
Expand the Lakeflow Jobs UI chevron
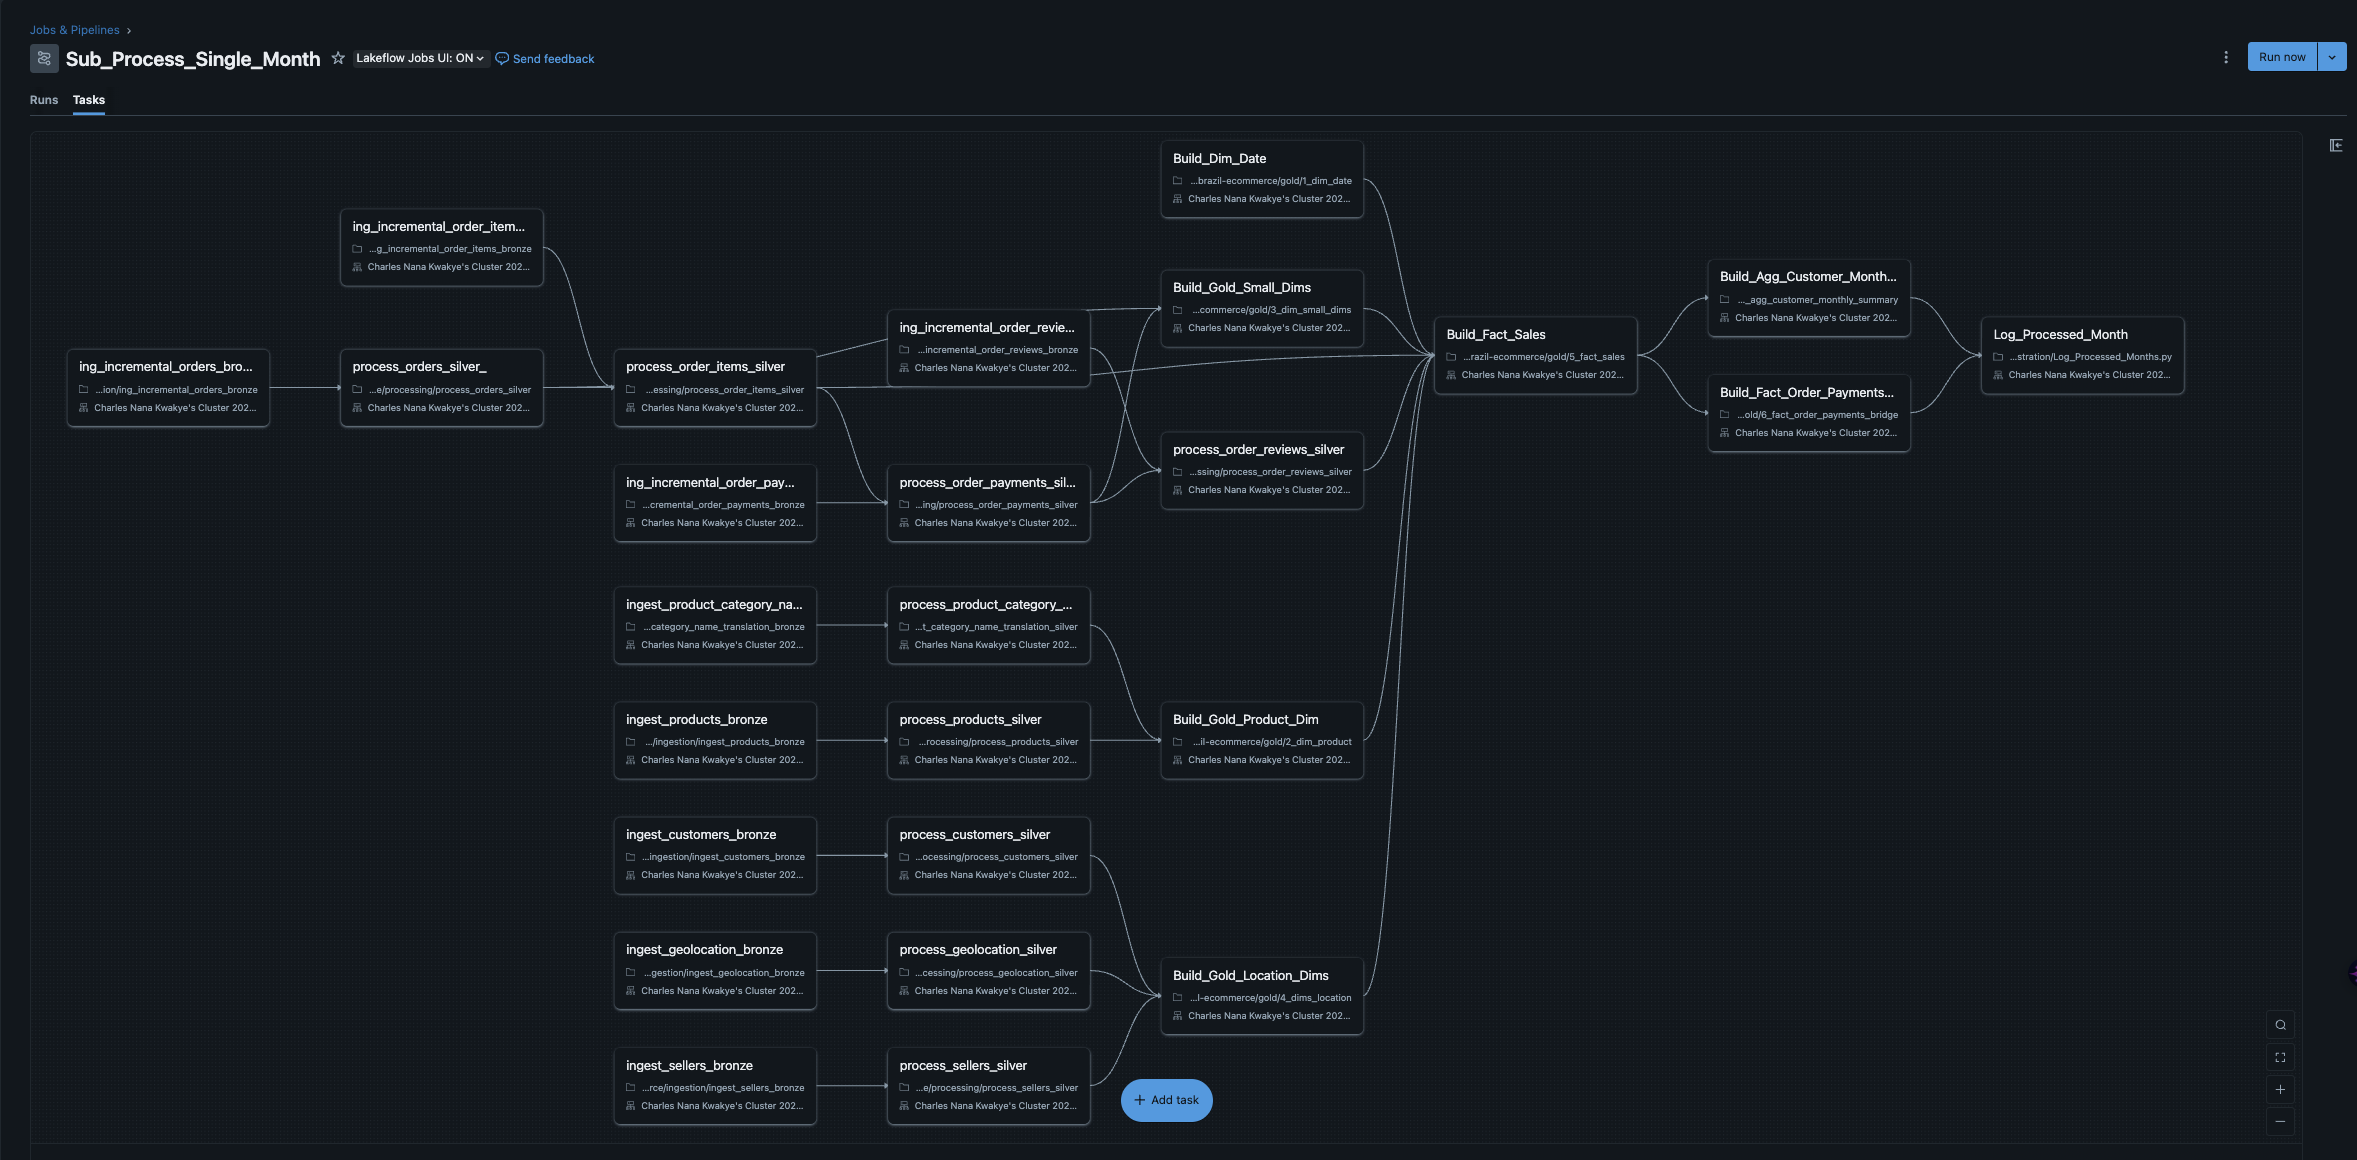coord(479,57)
